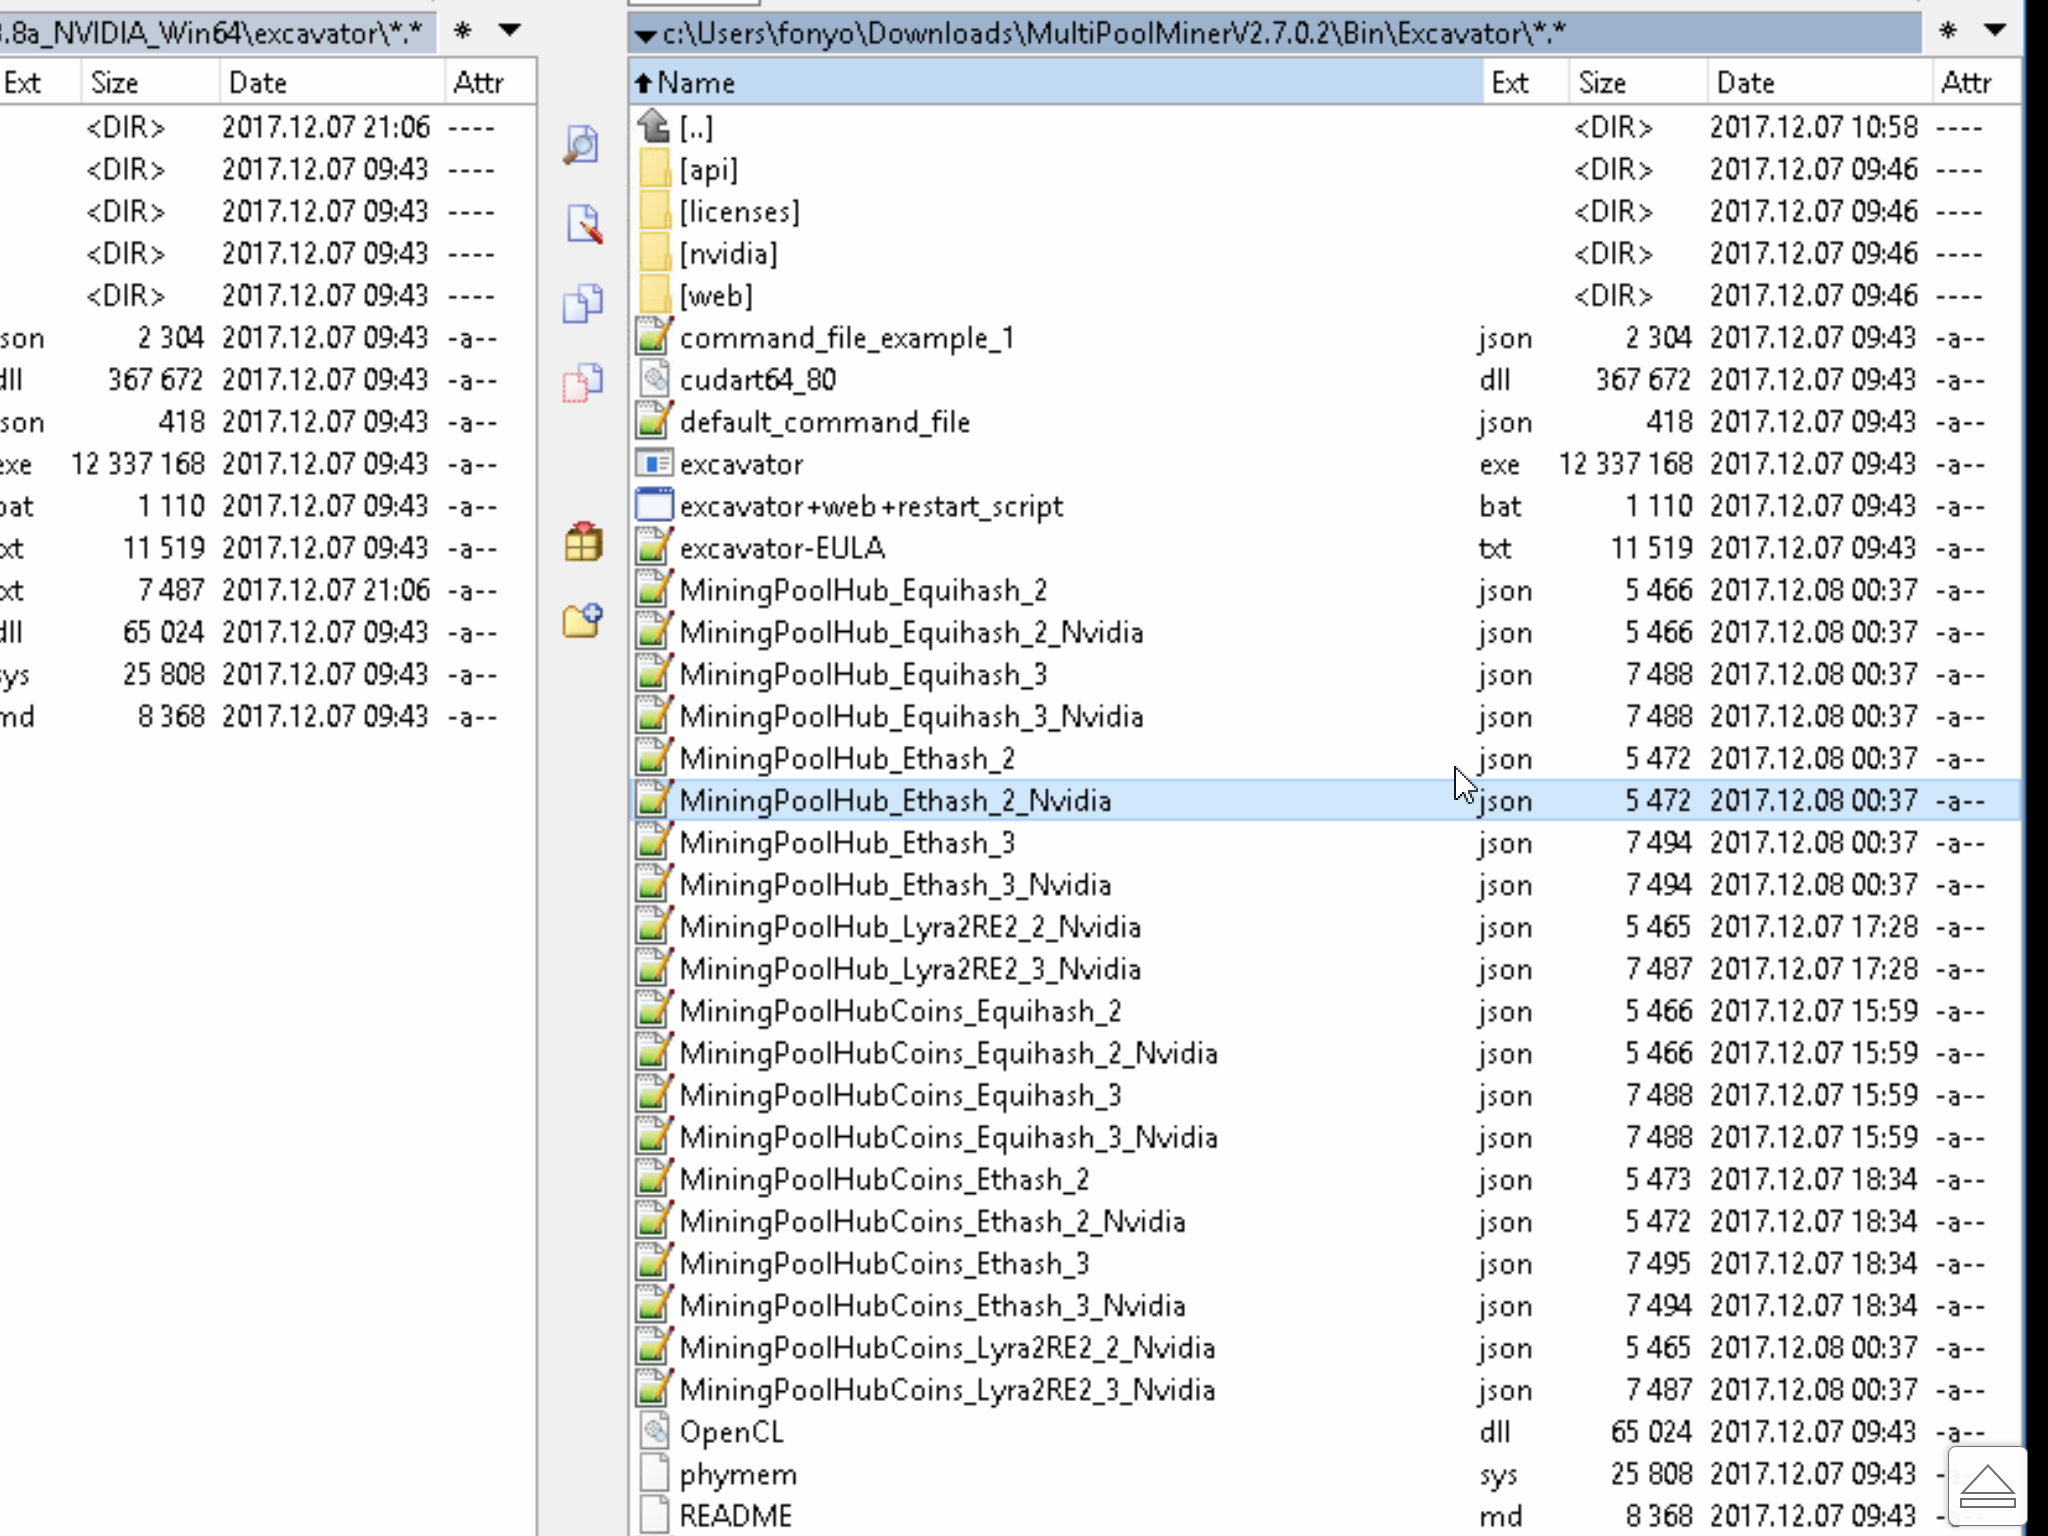2048x1536 pixels.
Task: Open the Pack files archive icon
Action: tap(583, 542)
